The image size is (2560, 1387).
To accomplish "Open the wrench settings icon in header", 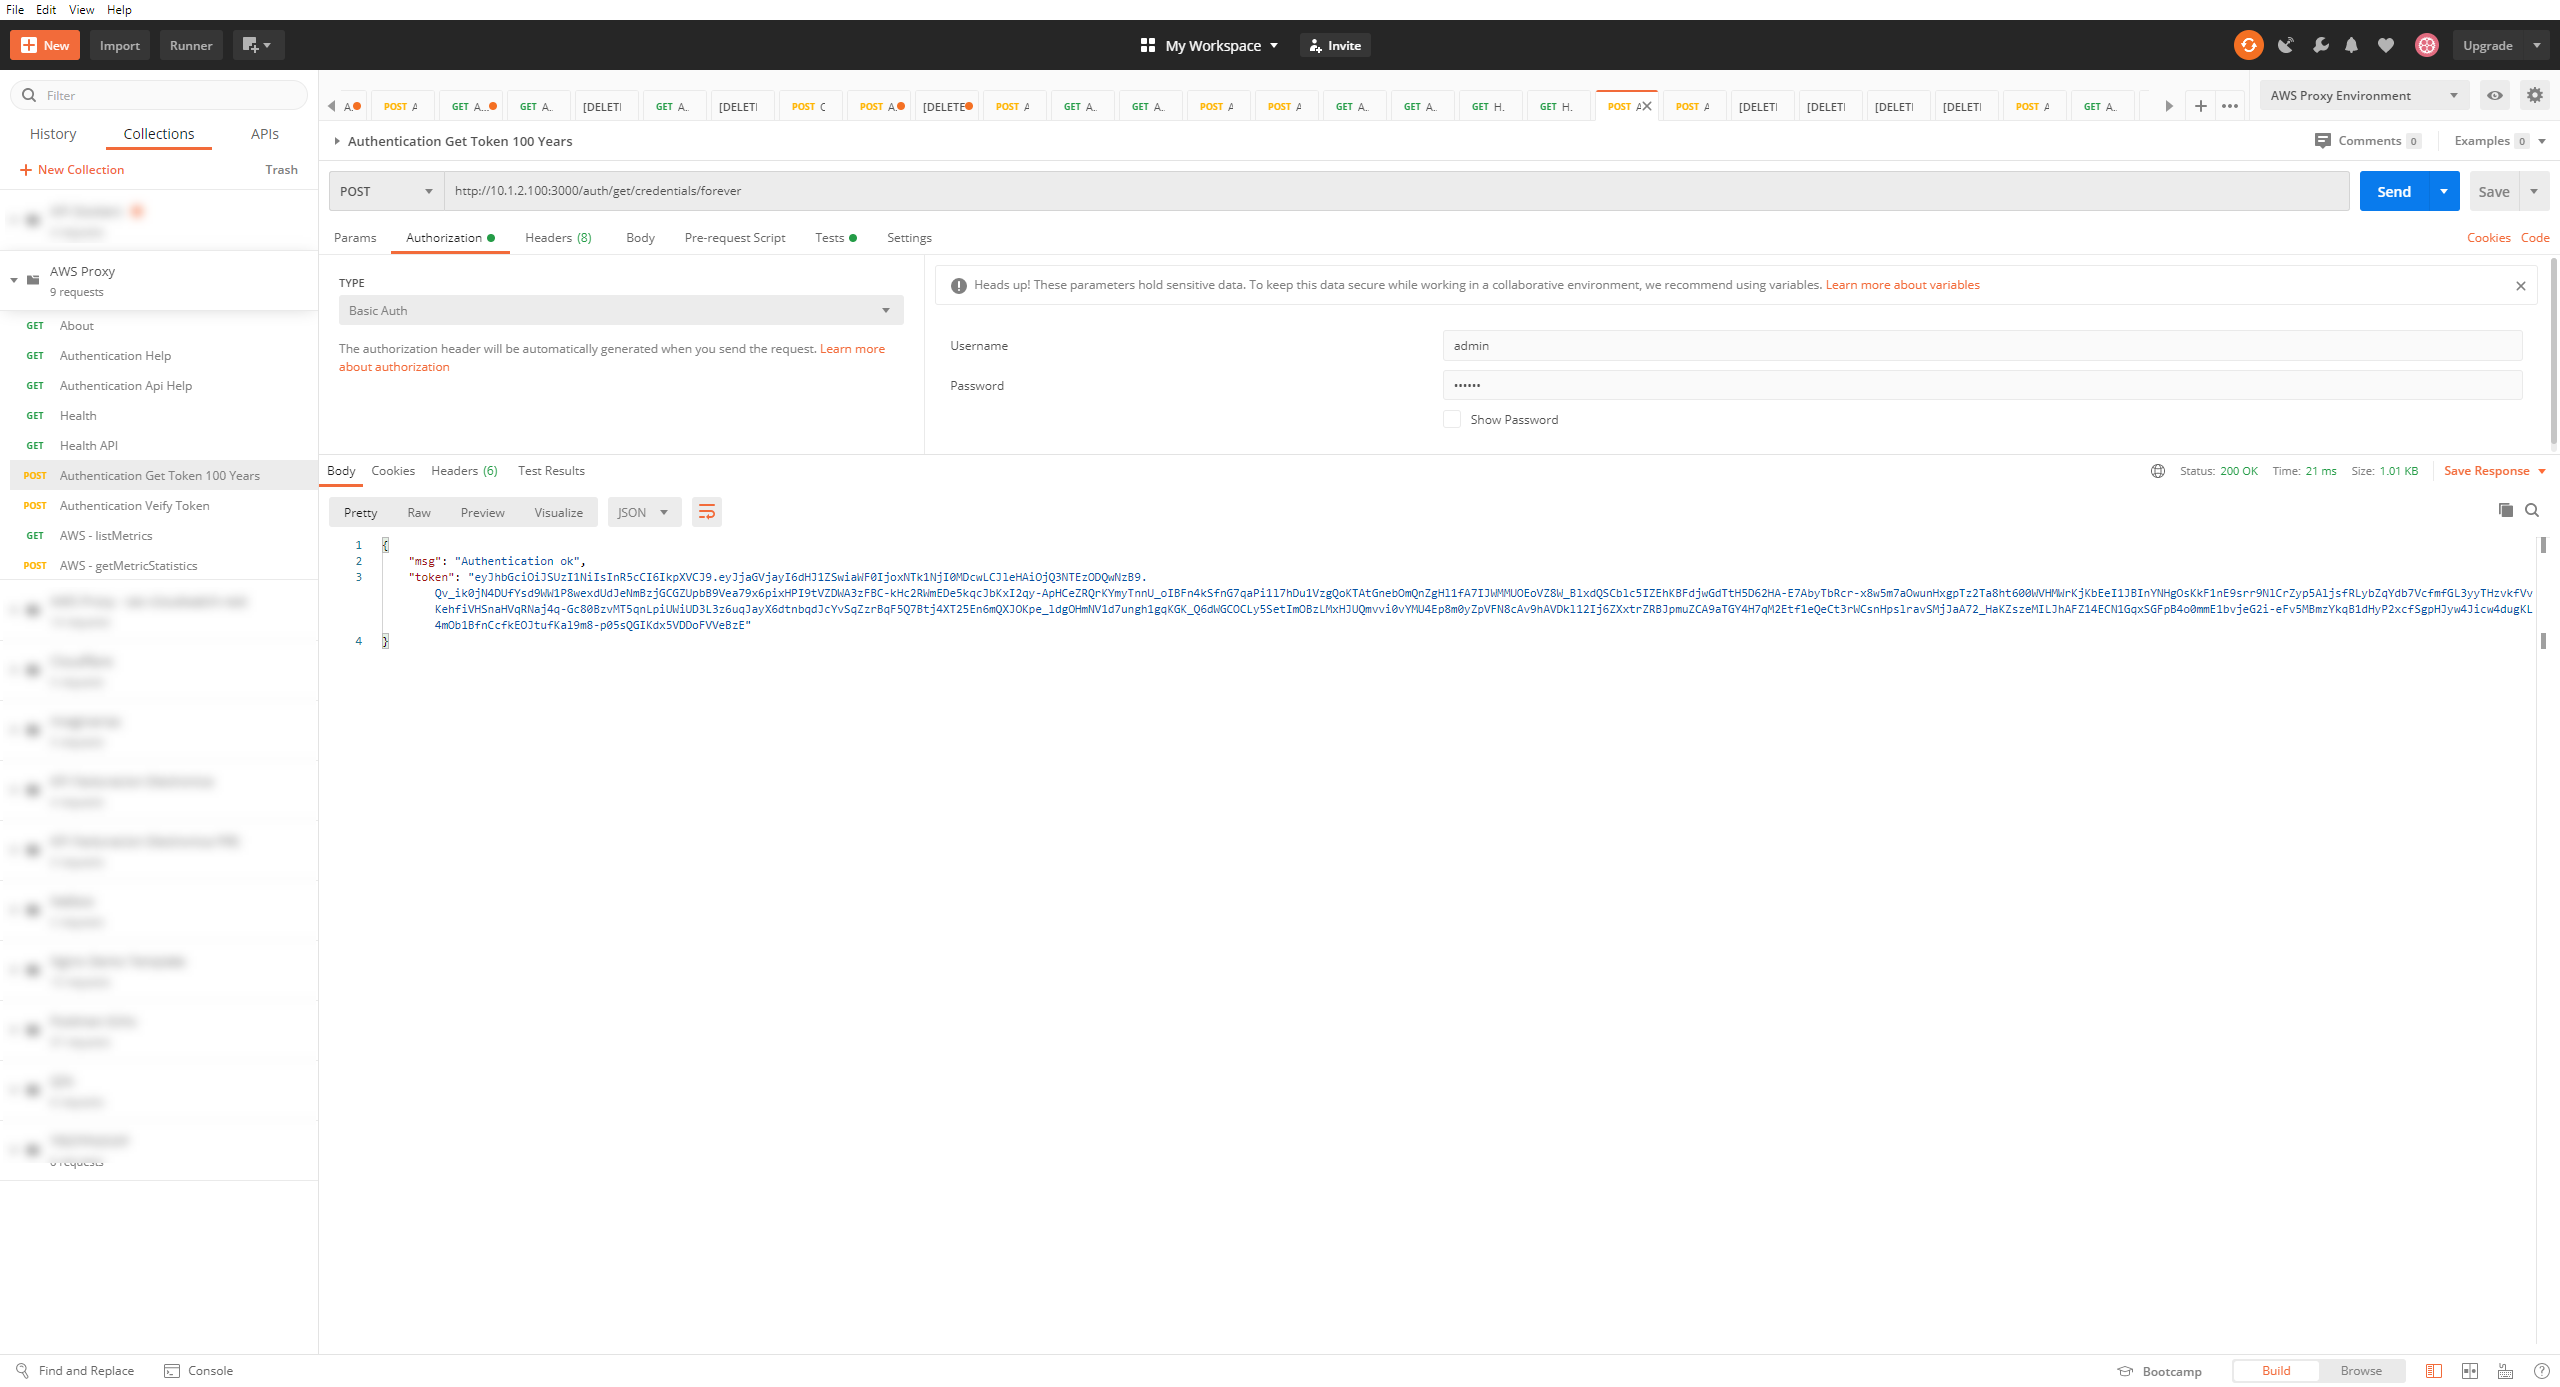I will (x=2320, y=45).
